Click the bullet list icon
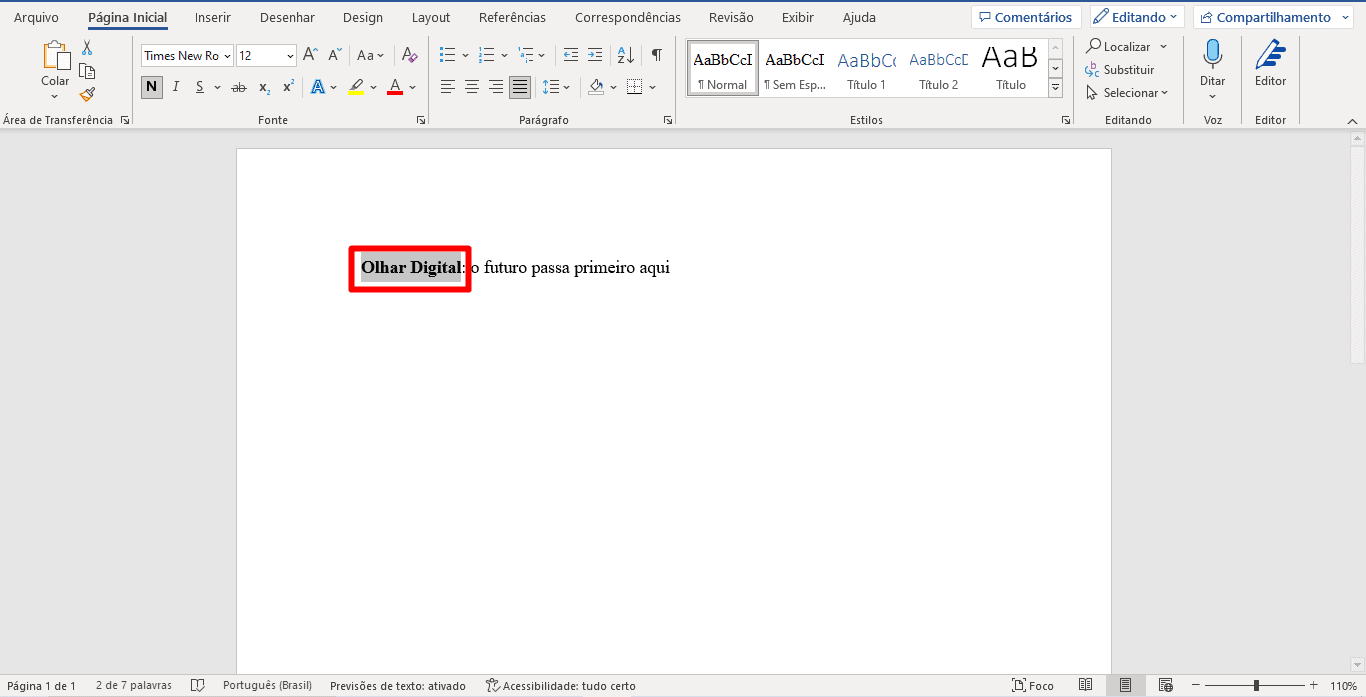Image resolution: width=1366 pixels, height=697 pixels. tap(447, 55)
